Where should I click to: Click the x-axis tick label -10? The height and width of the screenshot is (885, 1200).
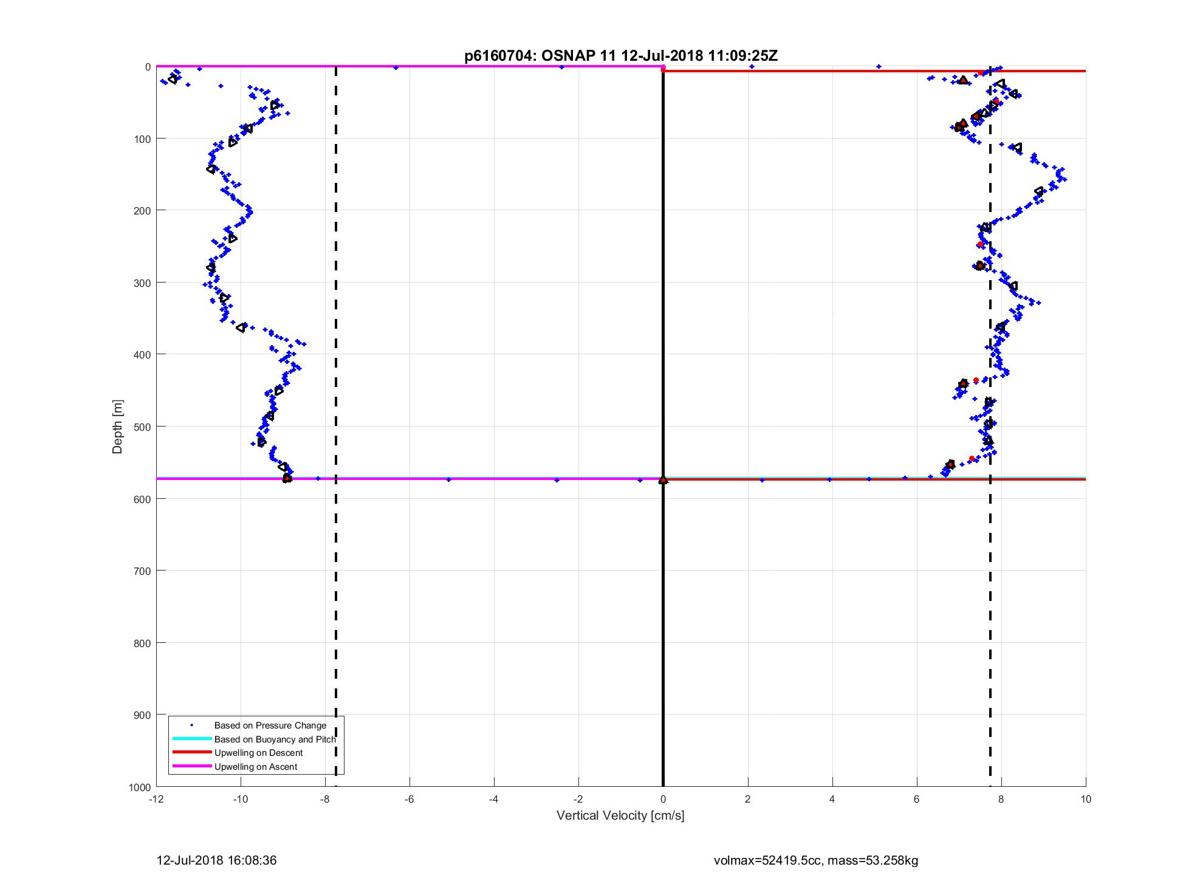tap(240, 799)
